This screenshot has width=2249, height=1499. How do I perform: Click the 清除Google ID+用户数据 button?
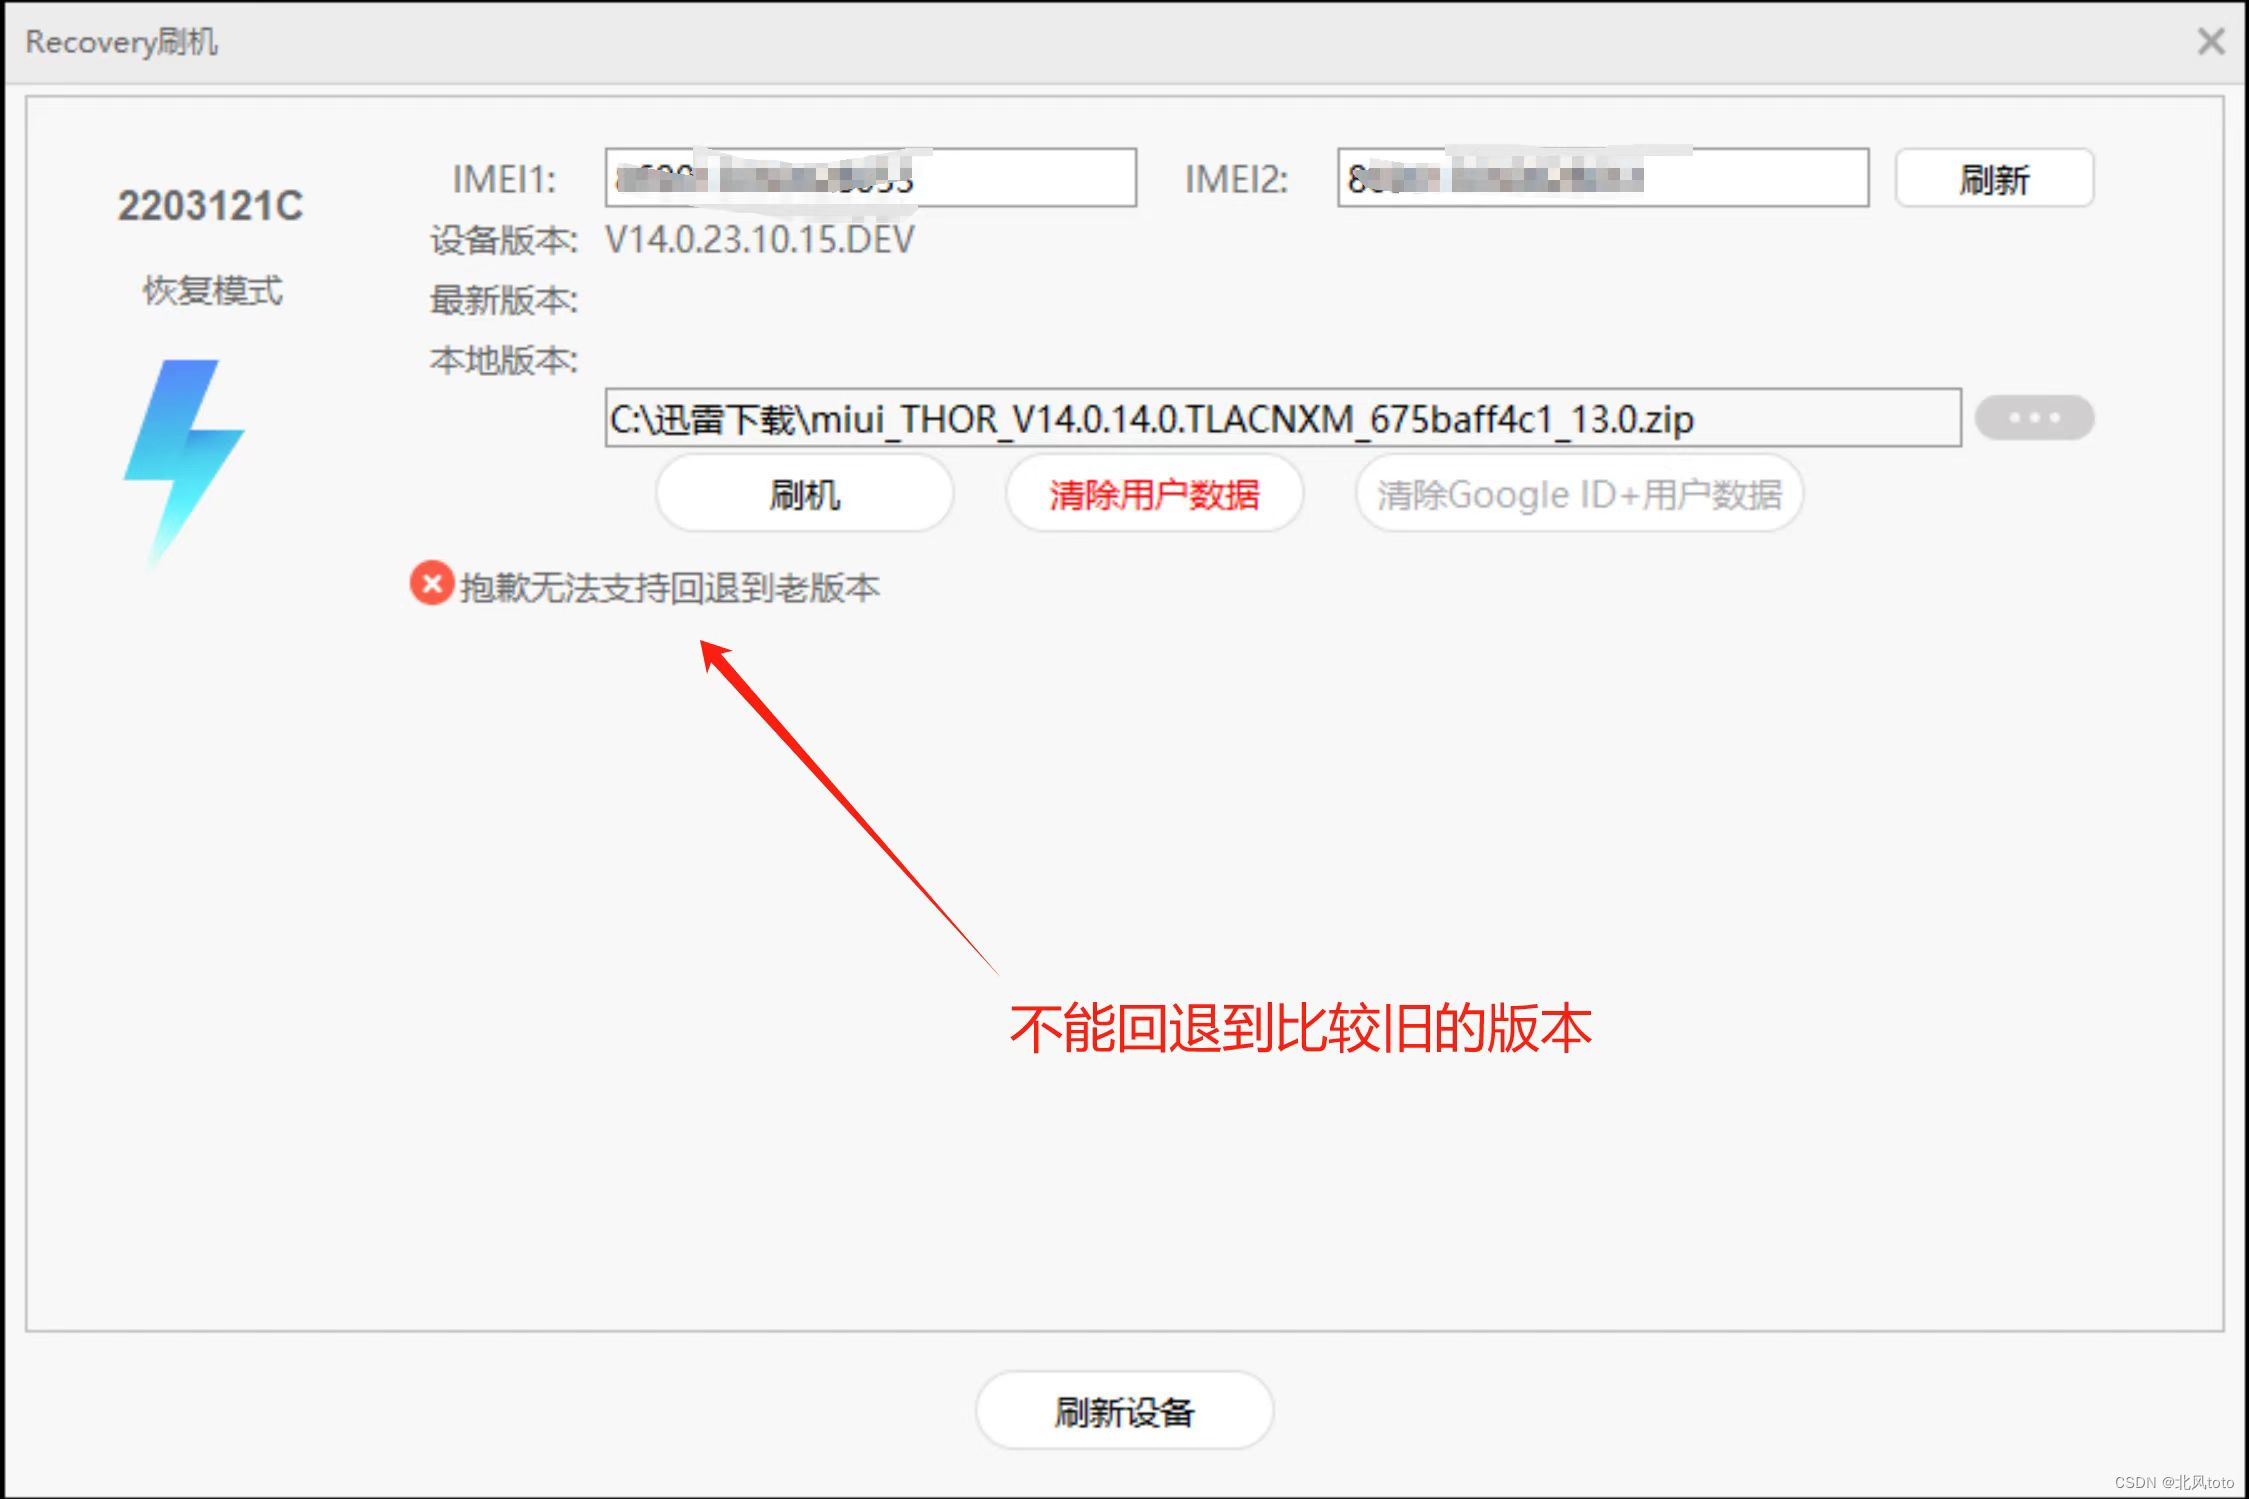point(1579,494)
